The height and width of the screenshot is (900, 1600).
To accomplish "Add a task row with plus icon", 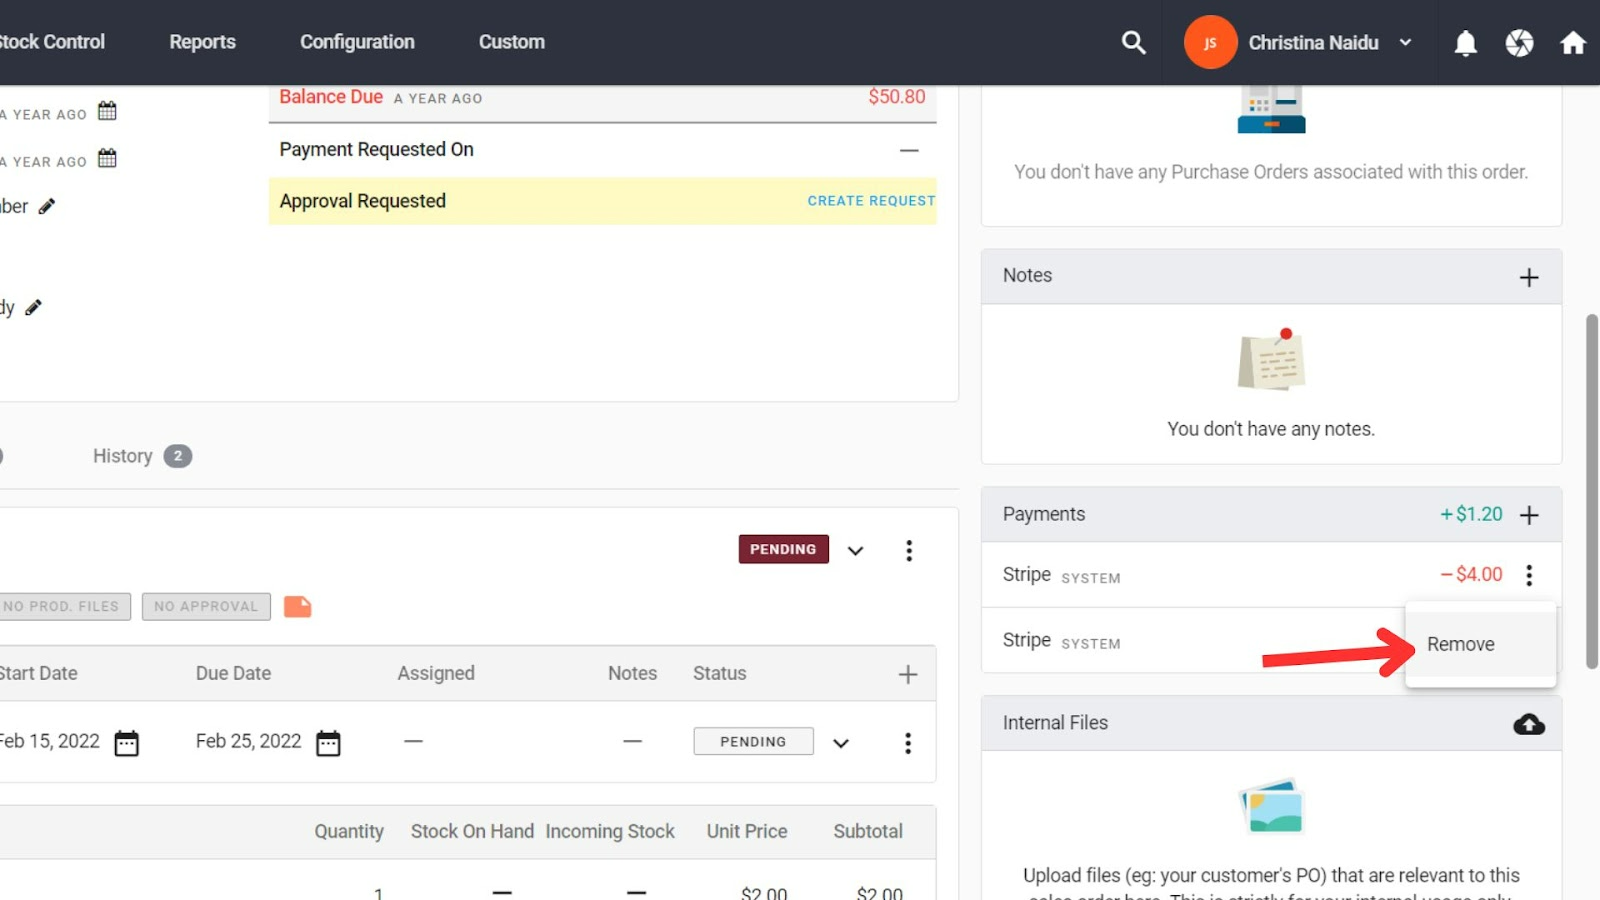I will tap(907, 675).
